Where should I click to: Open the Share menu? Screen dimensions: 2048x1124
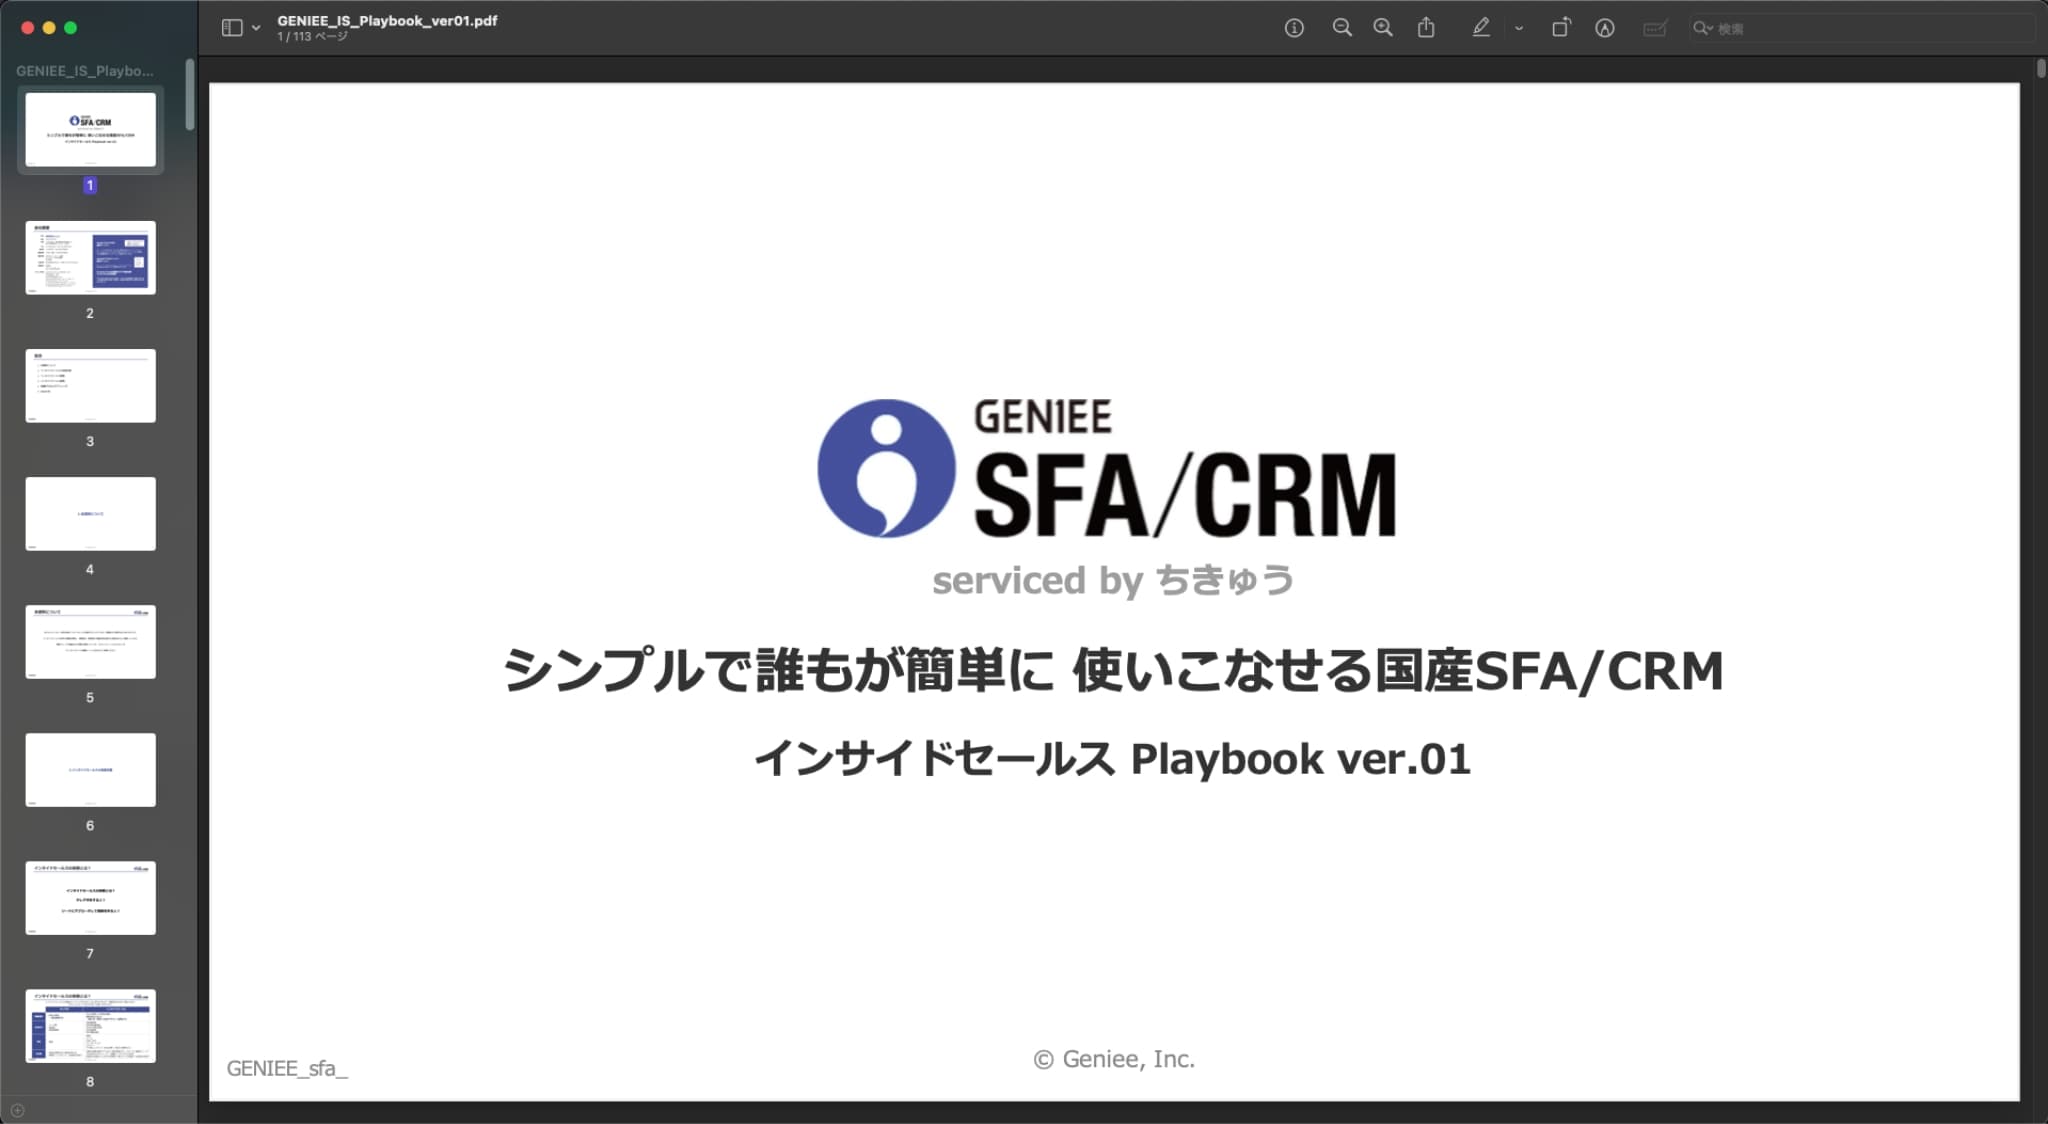pyautogui.click(x=1426, y=28)
